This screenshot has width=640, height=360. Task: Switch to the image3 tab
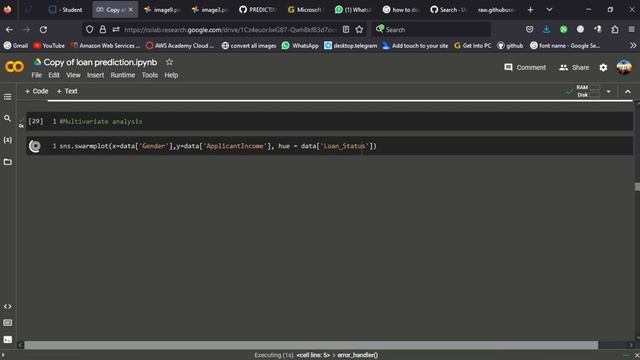(x=210, y=10)
